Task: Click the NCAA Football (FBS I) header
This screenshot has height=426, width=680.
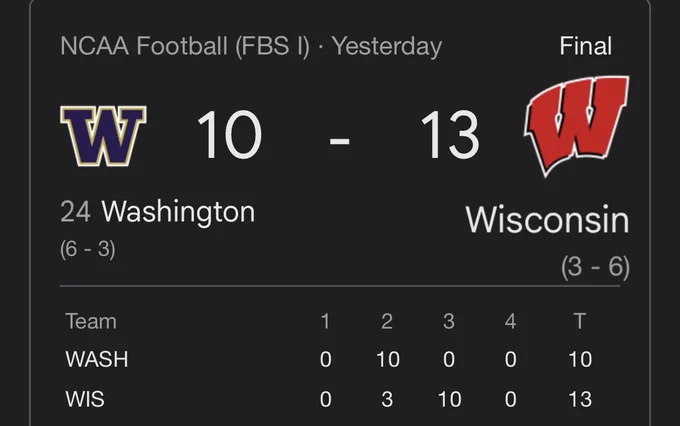Action: click(x=185, y=46)
